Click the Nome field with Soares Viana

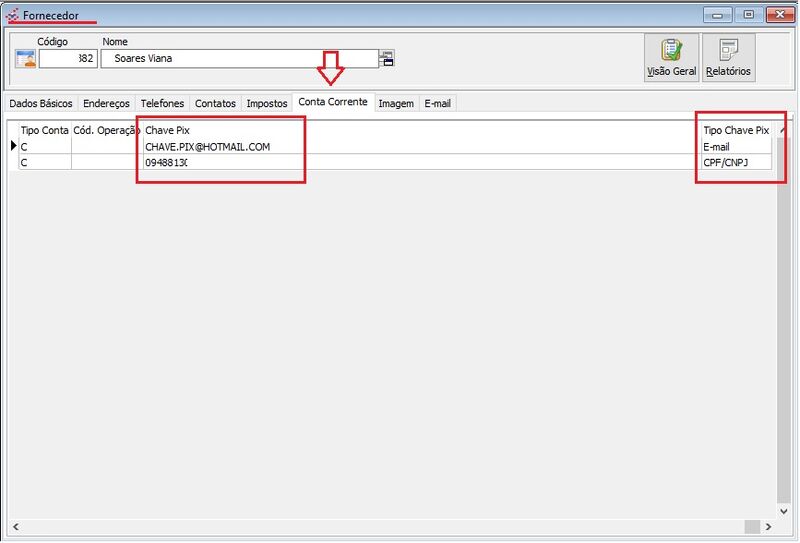click(240, 59)
